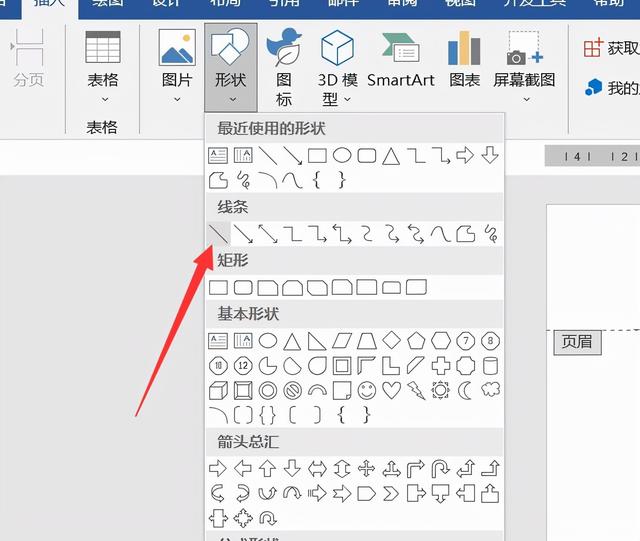Click the 获取 add-ins button
Image resolution: width=640 pixels, height=541 pixels.
pyautogui.click(x=611, y=48)
